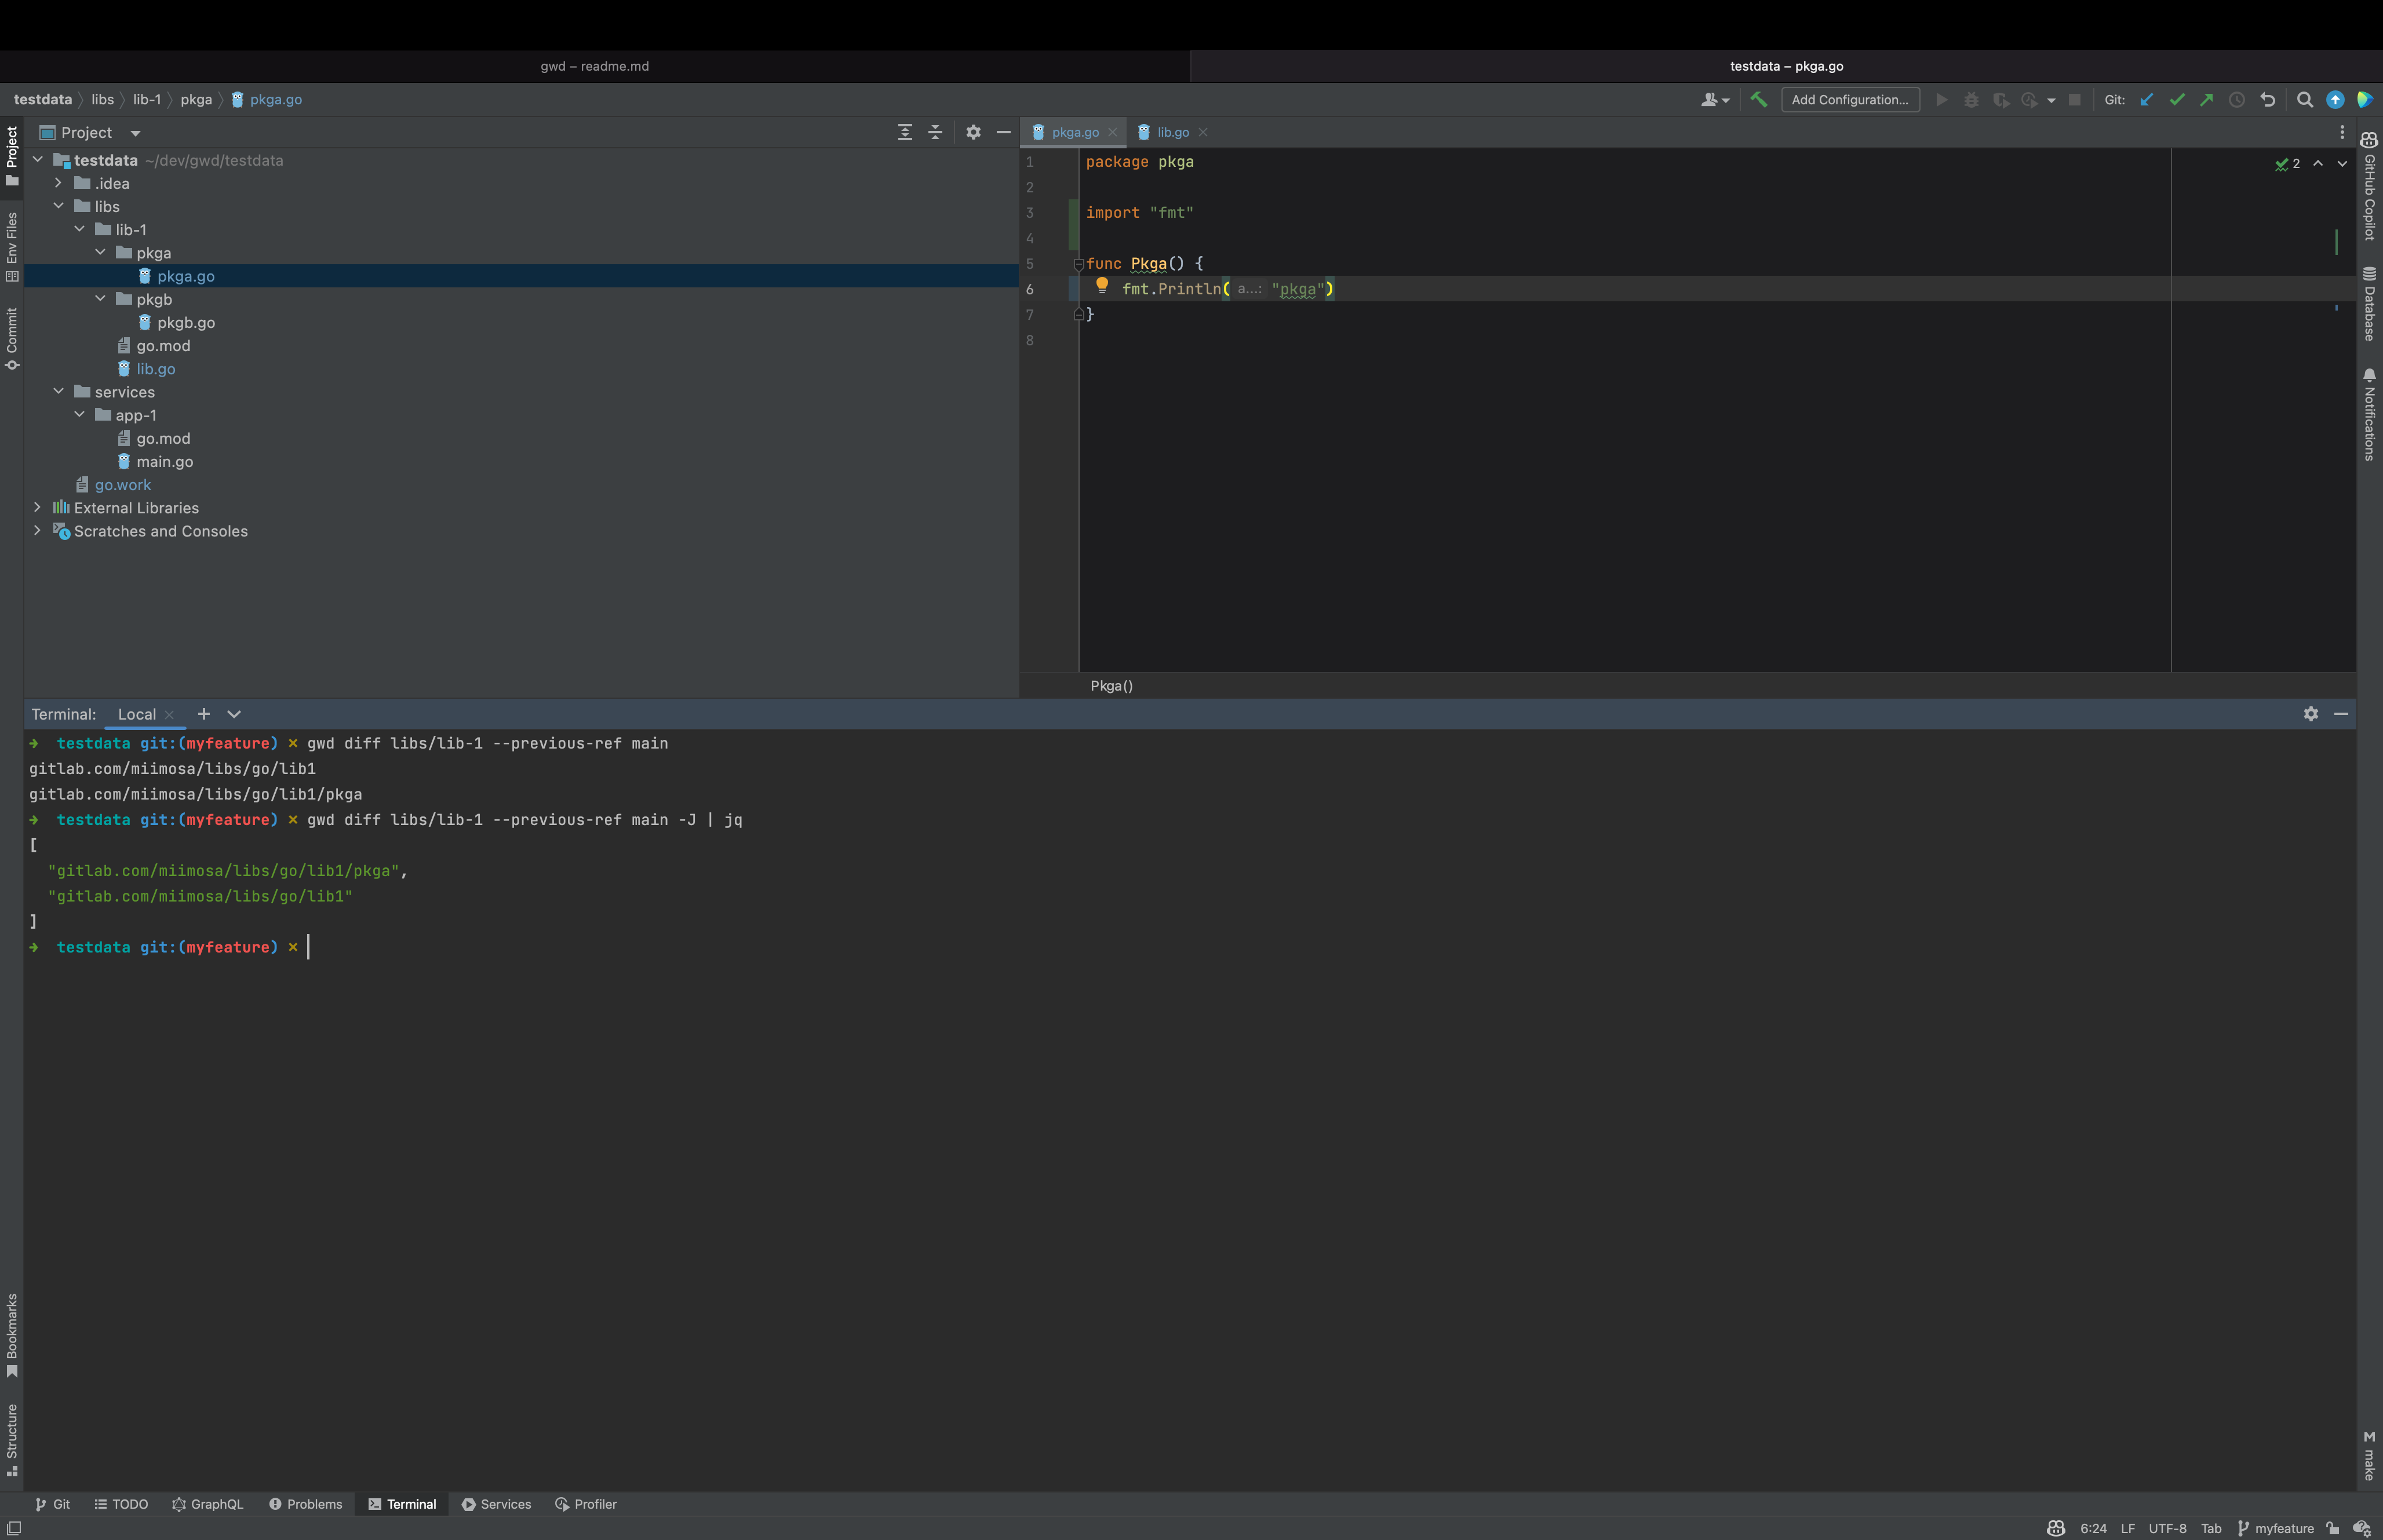Click Pkga() breadcrumb below editor
This screenshot has height=1540, width=2383.
(1111, 685)
